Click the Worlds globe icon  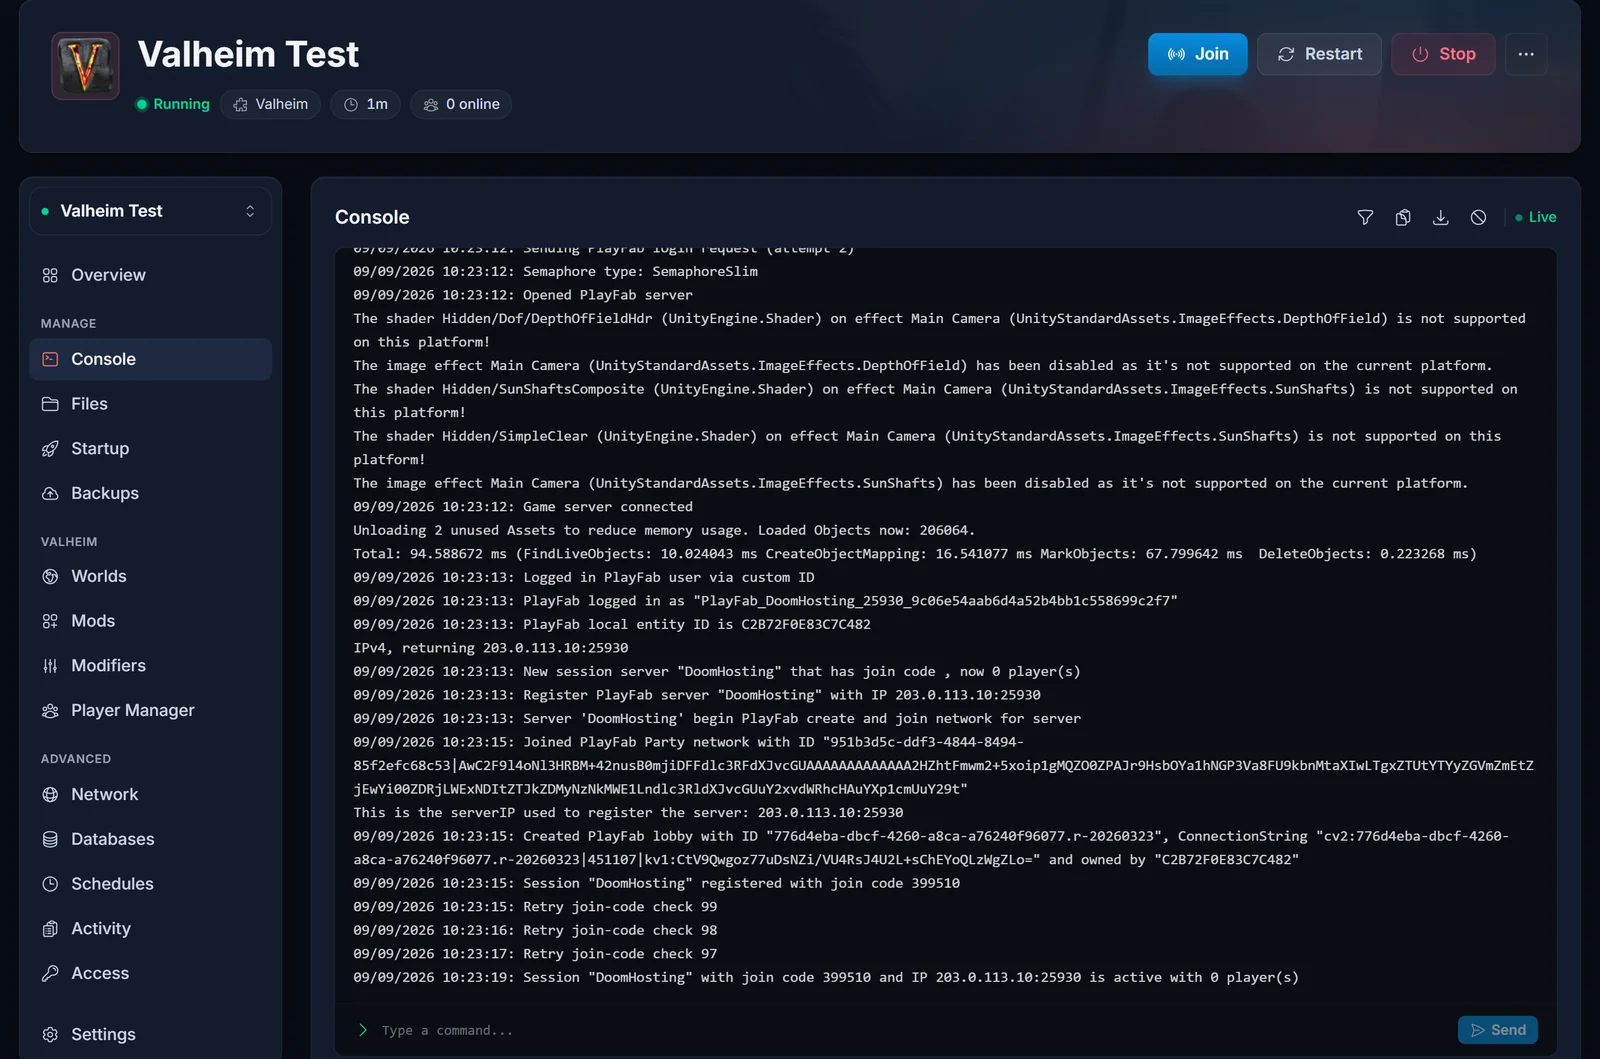50,576
